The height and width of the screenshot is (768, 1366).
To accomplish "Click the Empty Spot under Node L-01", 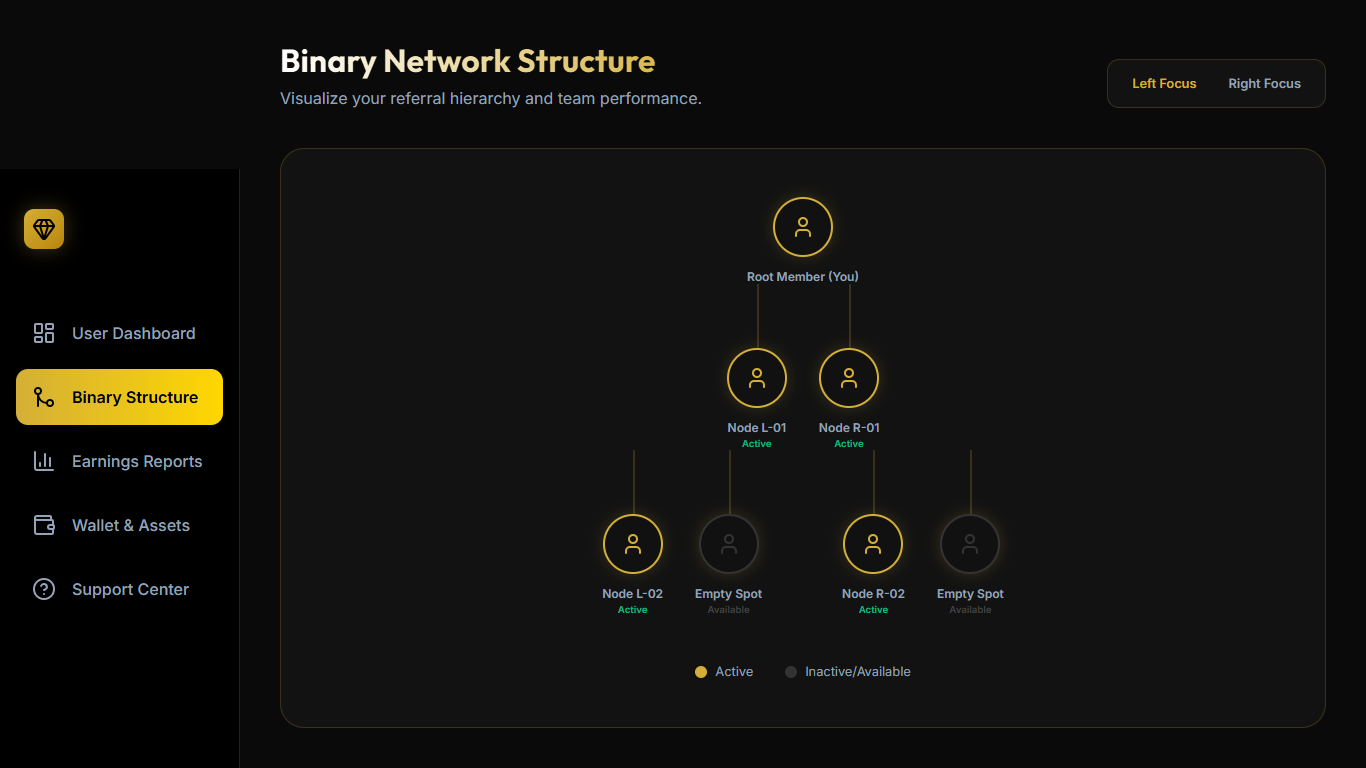I will click(729, 544).
